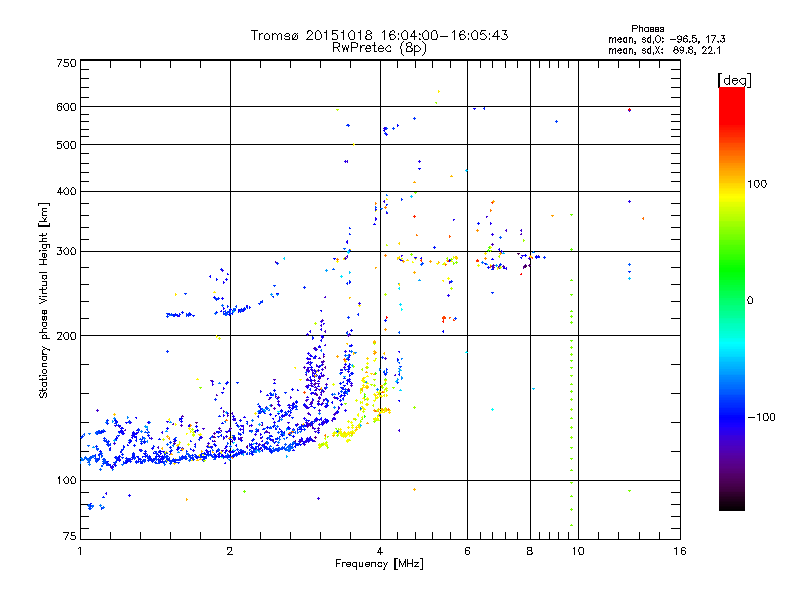Pick the black bottom of the phase colorbar
Image resolution: width=800 pixels, height=600 pixels.
(732, 503)
